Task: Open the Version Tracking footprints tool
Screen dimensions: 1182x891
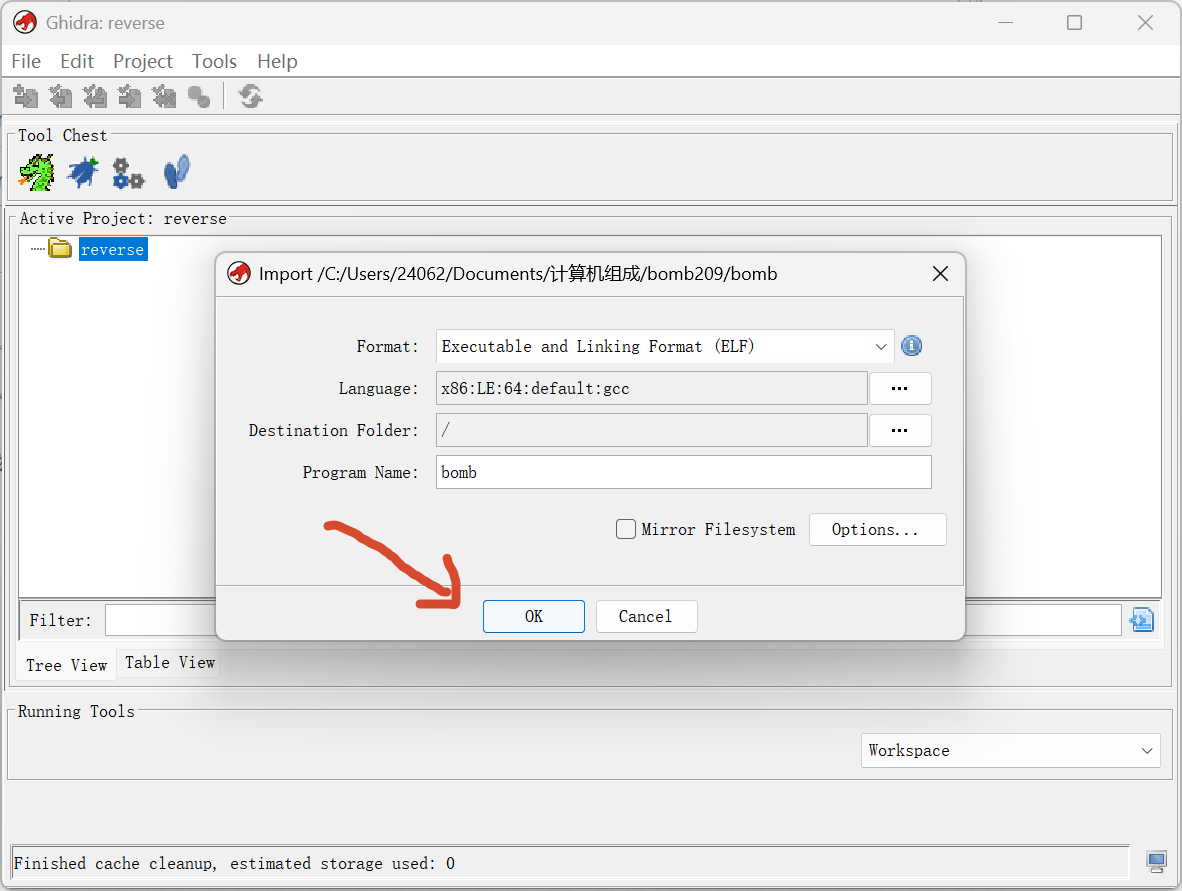Action: coord(176,172)
